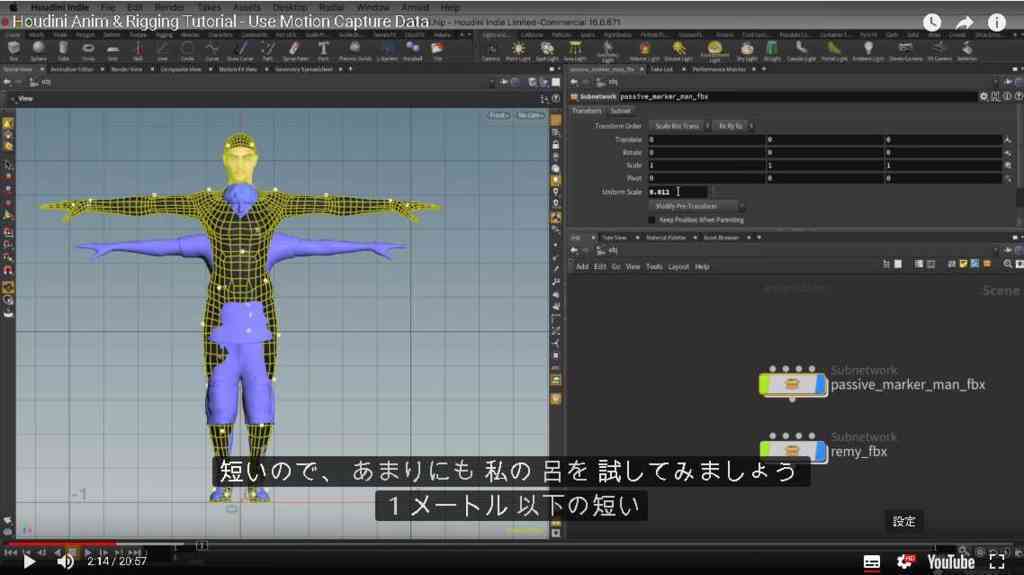Image resolution: width=1024 pixels, height=575 pixels.
Task: Select the Platonic Solids shelf tool
Action: point(355,50)
